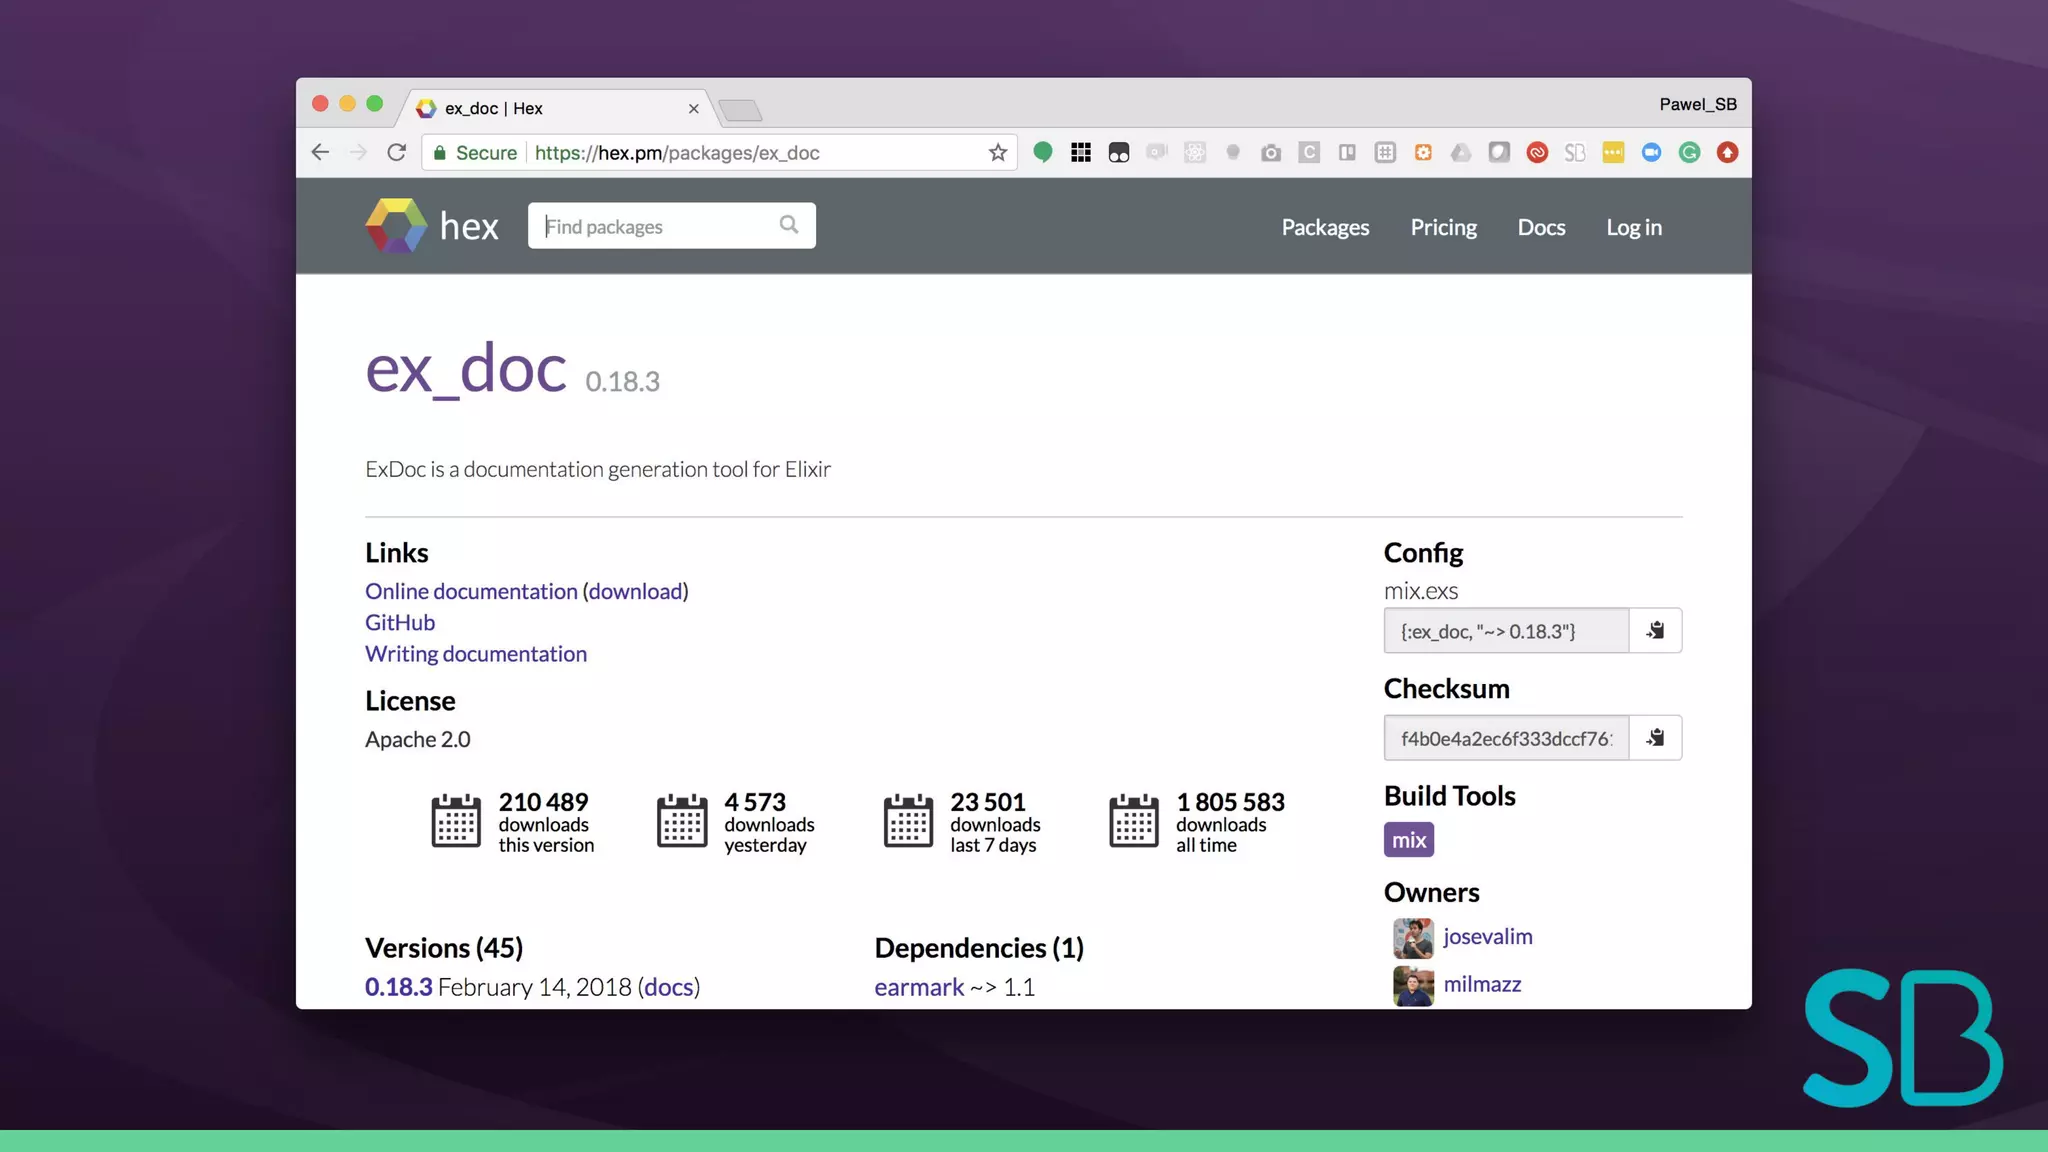Image resolution: width=2048 pixels, height=1152 pixels.
Task: Click the mix build tool badge
Action: click(x=1408, y=840)
